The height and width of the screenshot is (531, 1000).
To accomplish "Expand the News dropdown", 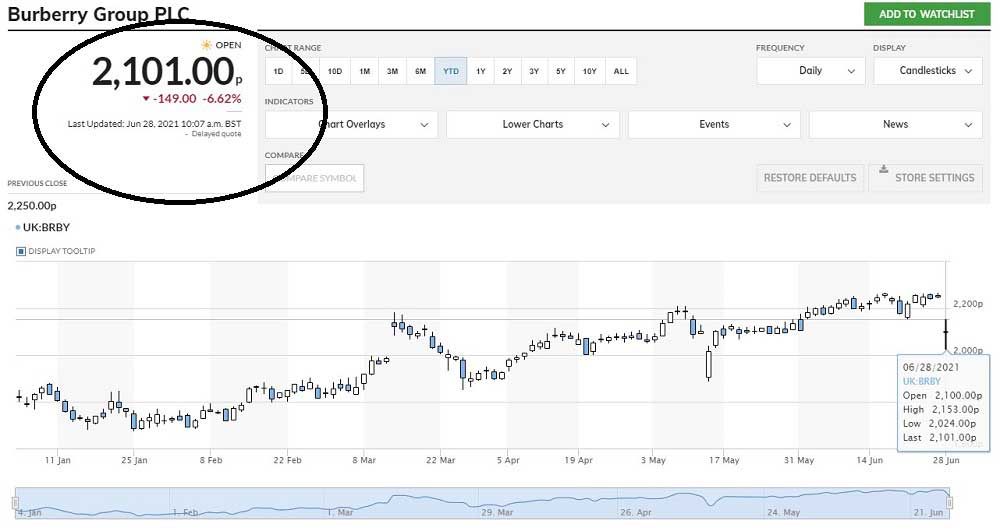I will (x=895, y=124).
